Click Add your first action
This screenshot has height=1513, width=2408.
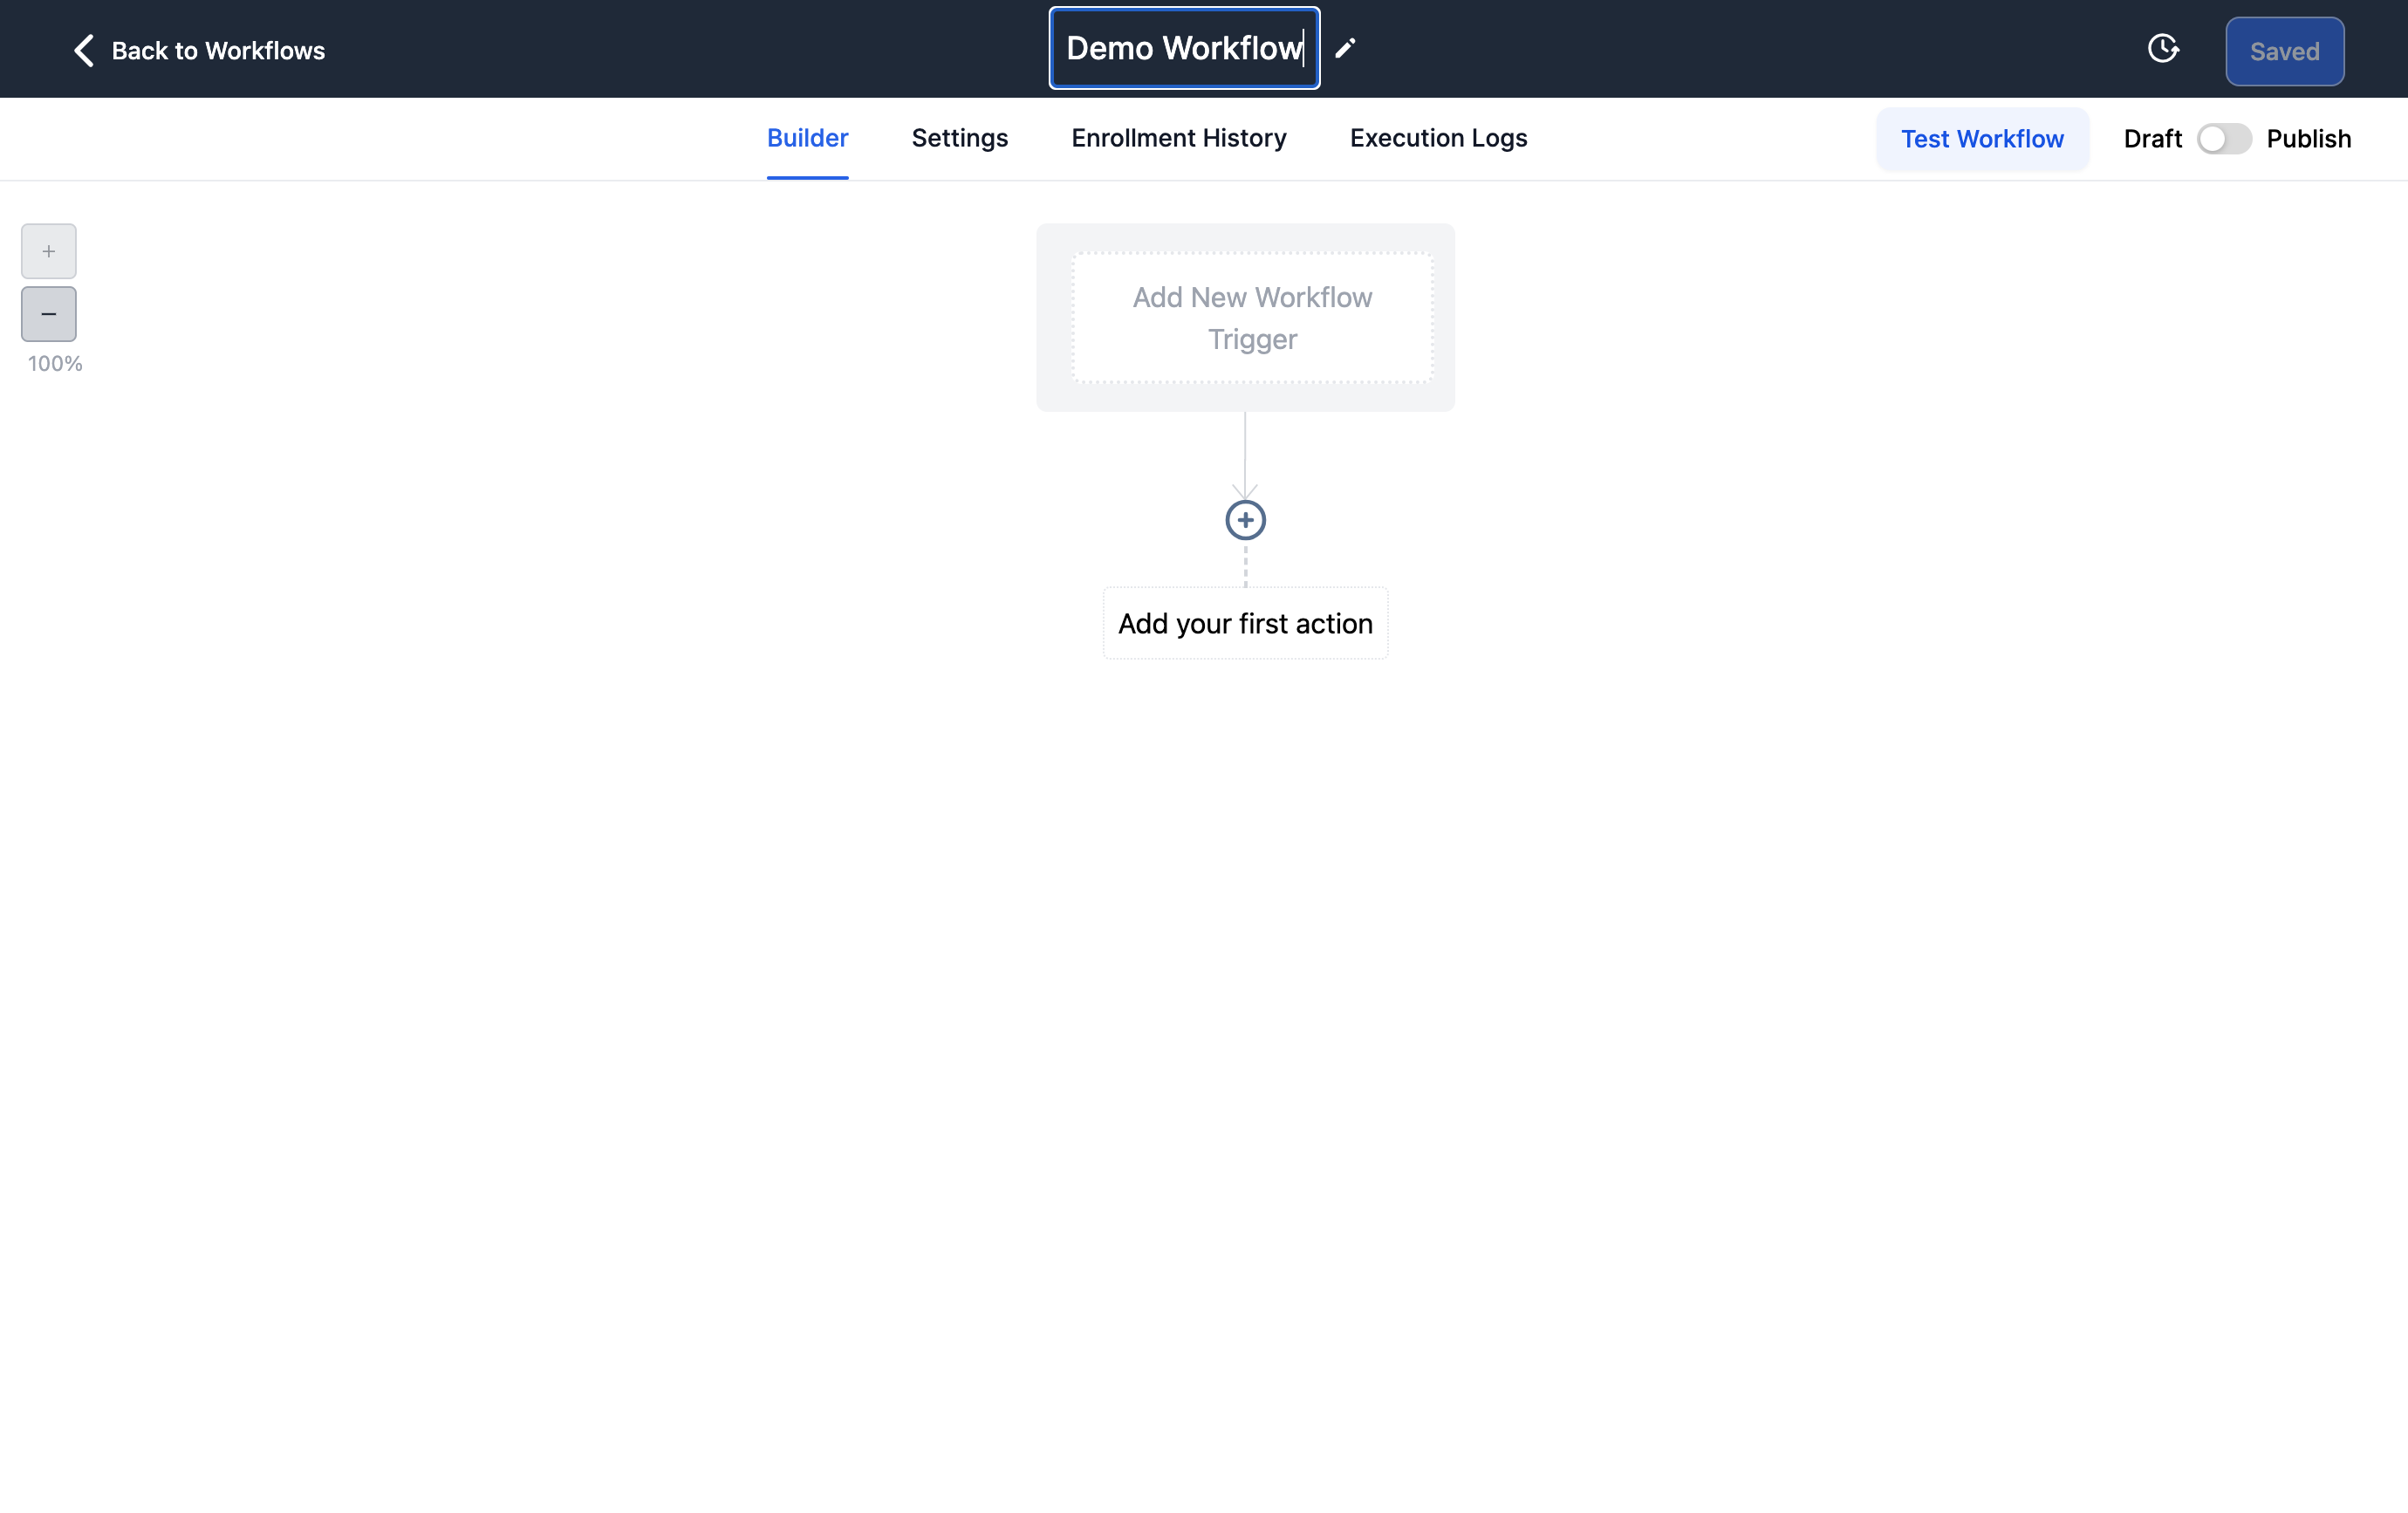coord(1245,623)
